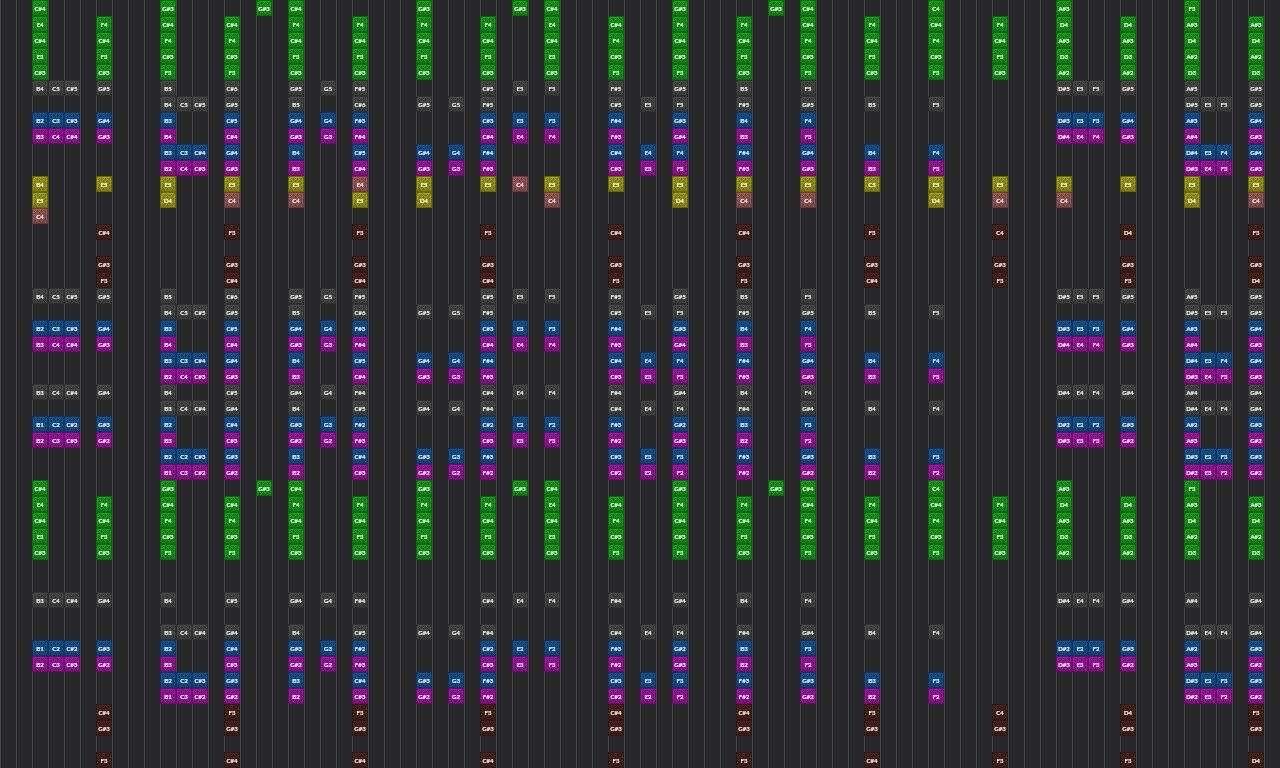This screenshot has height=768, width=1280.
Task: Select the topmost blue B2 in the leftmost column
Action: click(40, 120)
